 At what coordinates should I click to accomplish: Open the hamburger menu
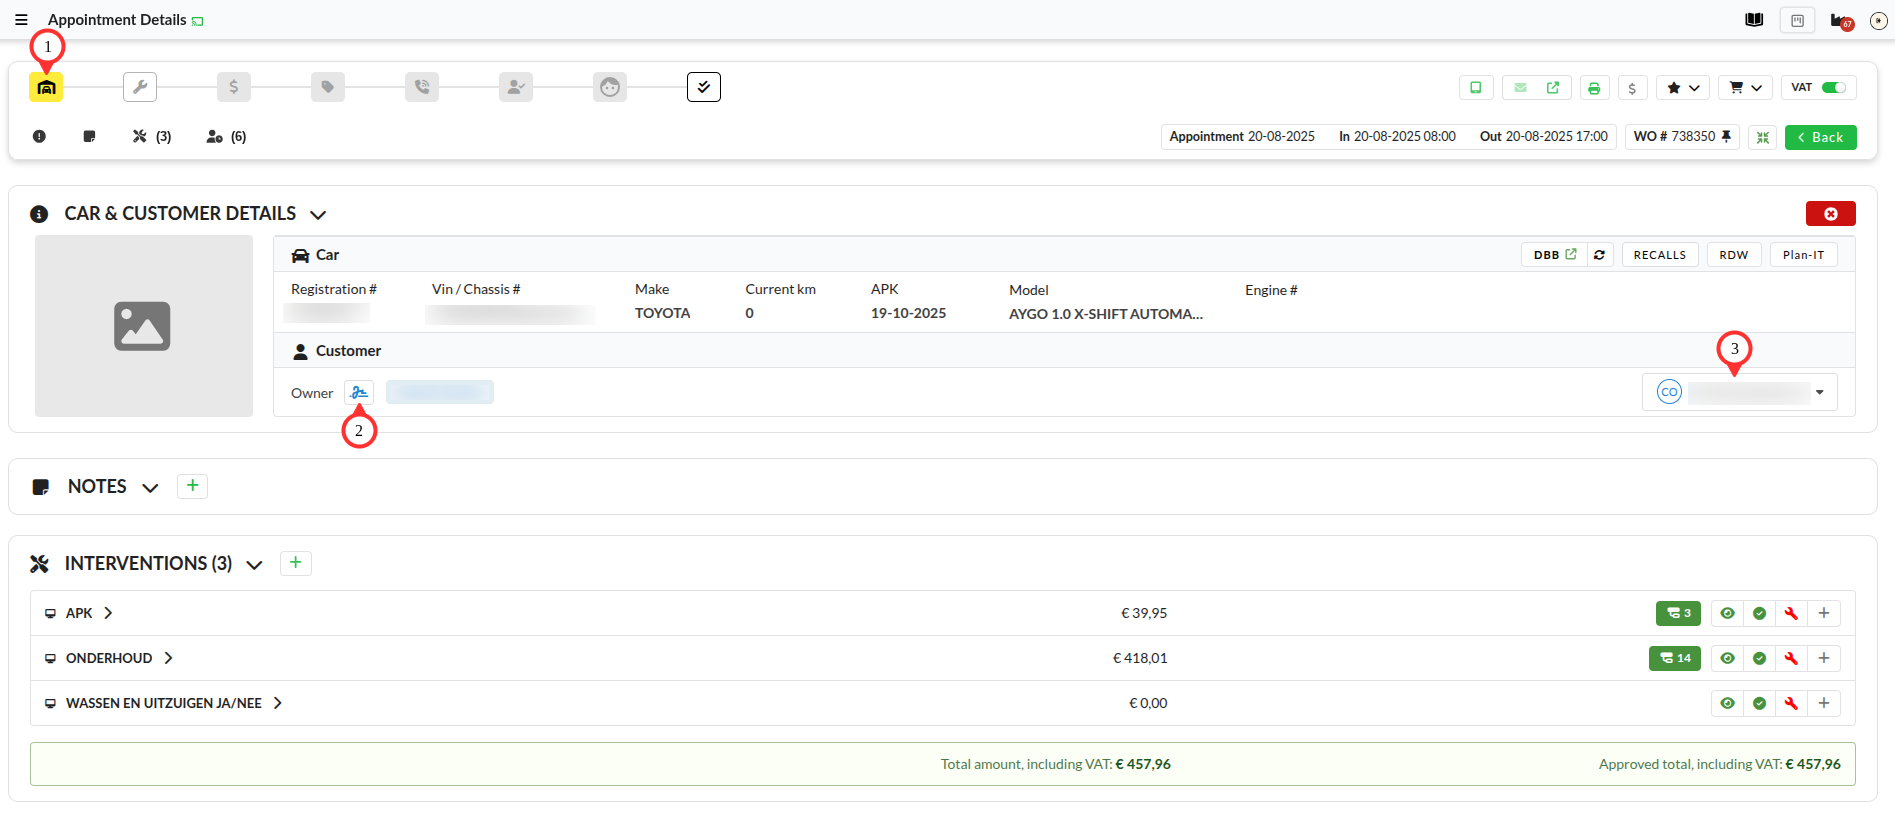click(21, 20)
